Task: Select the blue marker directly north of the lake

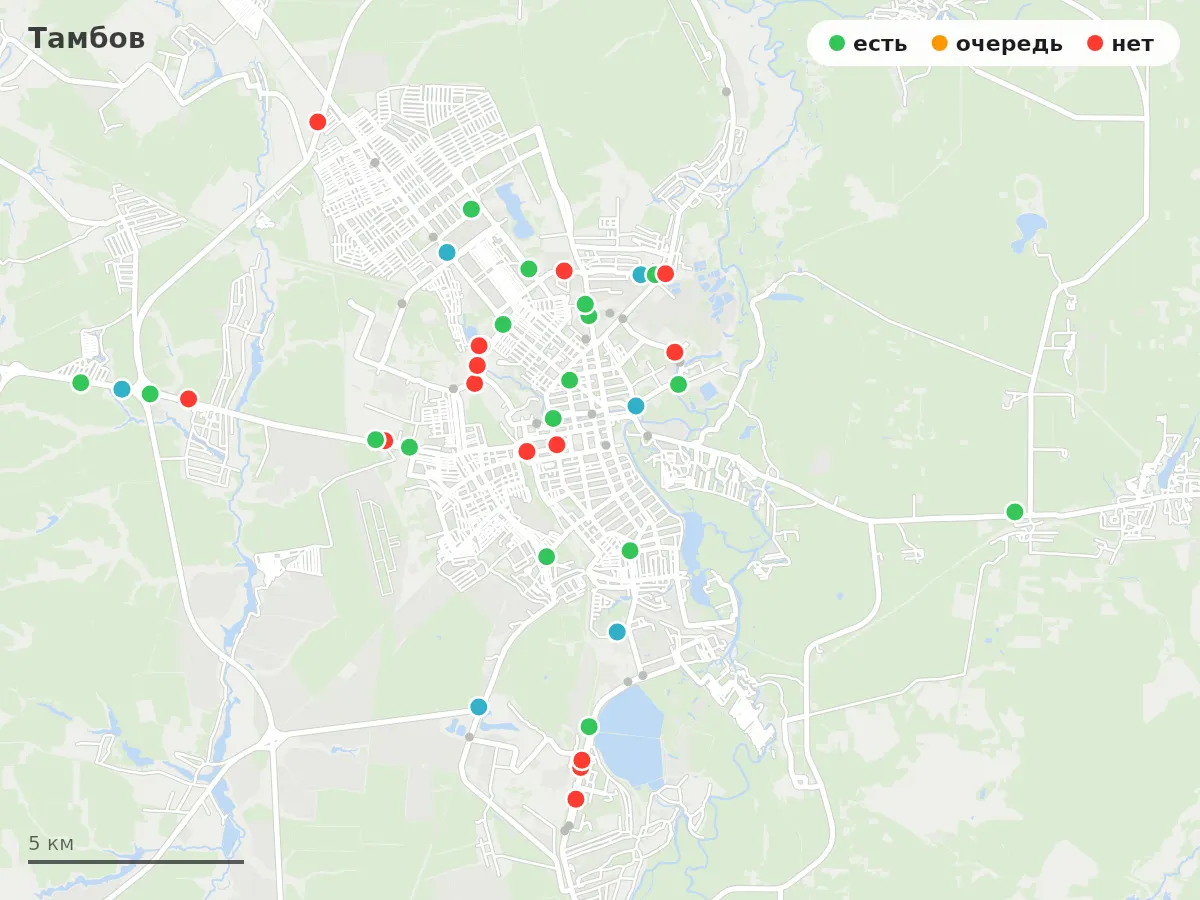Action: tap(617, 632)
